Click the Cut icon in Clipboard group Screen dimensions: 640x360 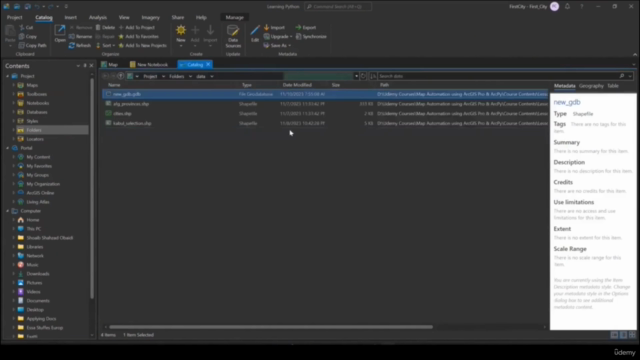click(x=22, y=27)
